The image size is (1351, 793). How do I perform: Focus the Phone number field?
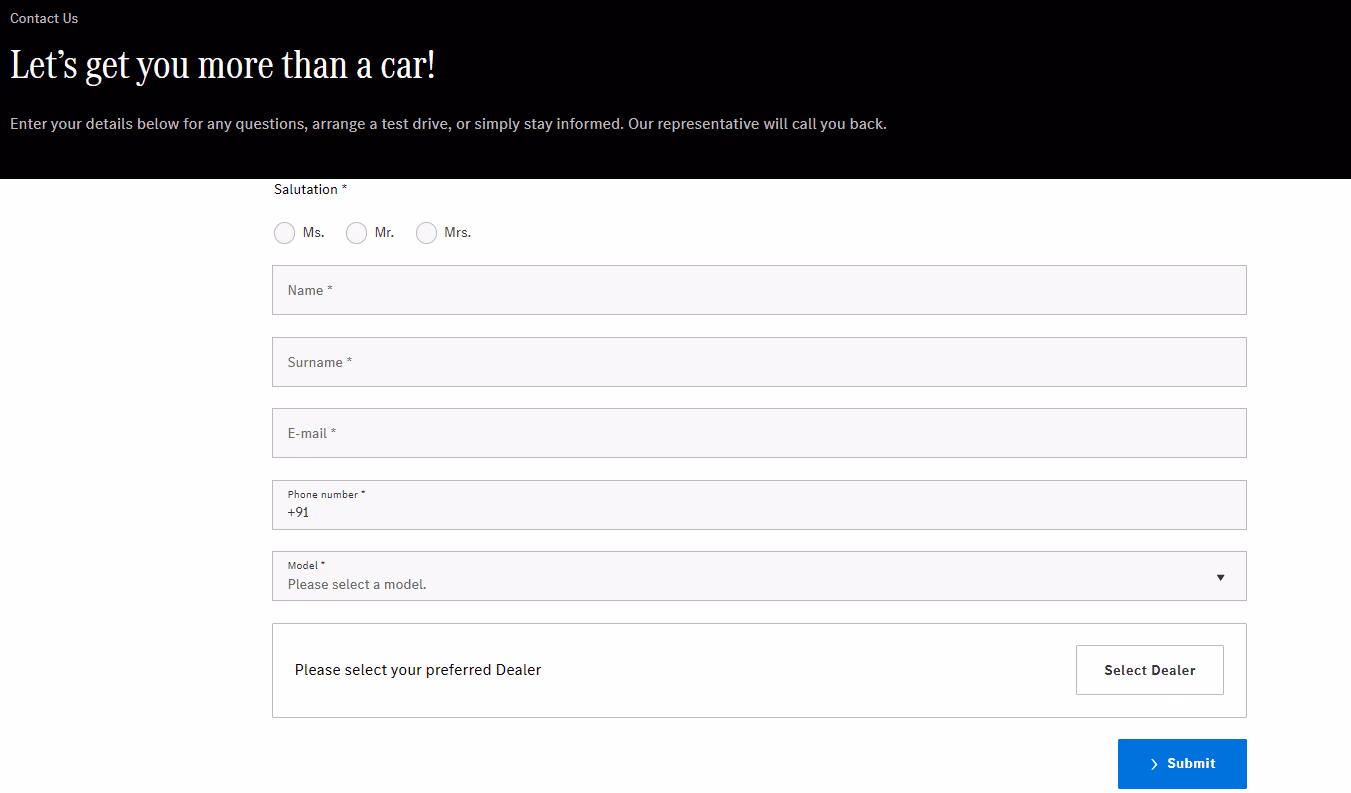(759, 505)
